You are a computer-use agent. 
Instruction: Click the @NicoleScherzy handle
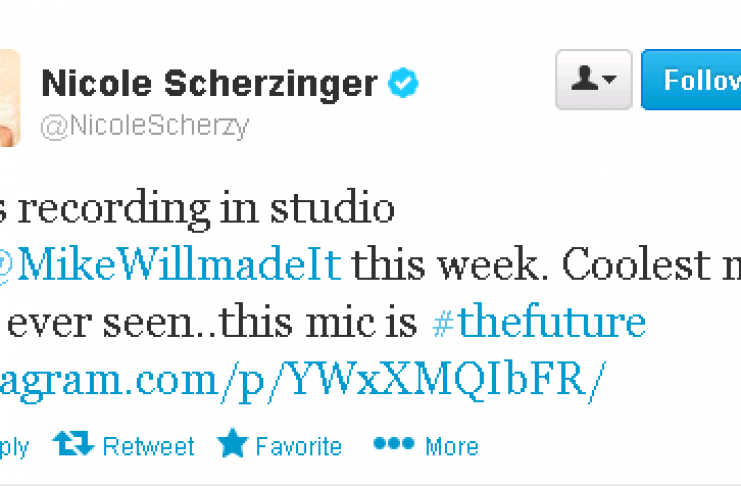144,126
